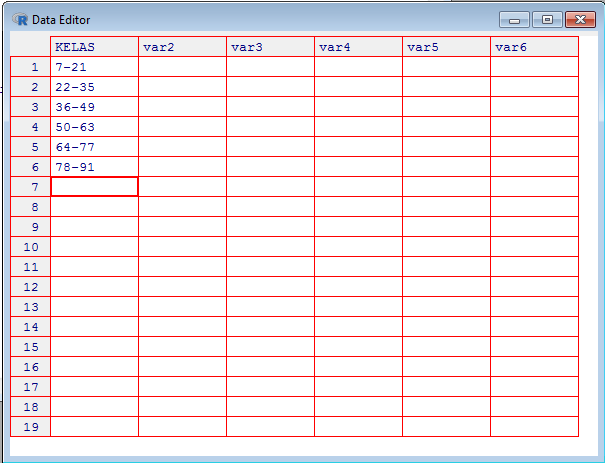Viewport: 605px width, 463px height.
Task: Click the var5 cell in row 4
Action: coord(446,127)
